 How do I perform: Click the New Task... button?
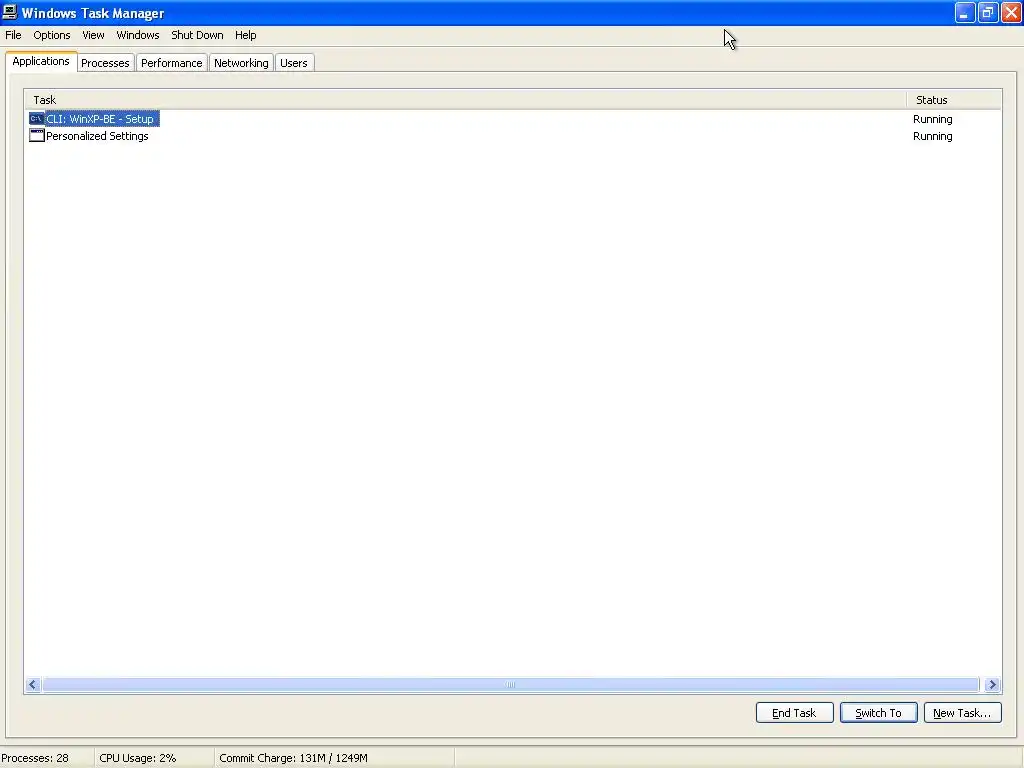point(962,712)
